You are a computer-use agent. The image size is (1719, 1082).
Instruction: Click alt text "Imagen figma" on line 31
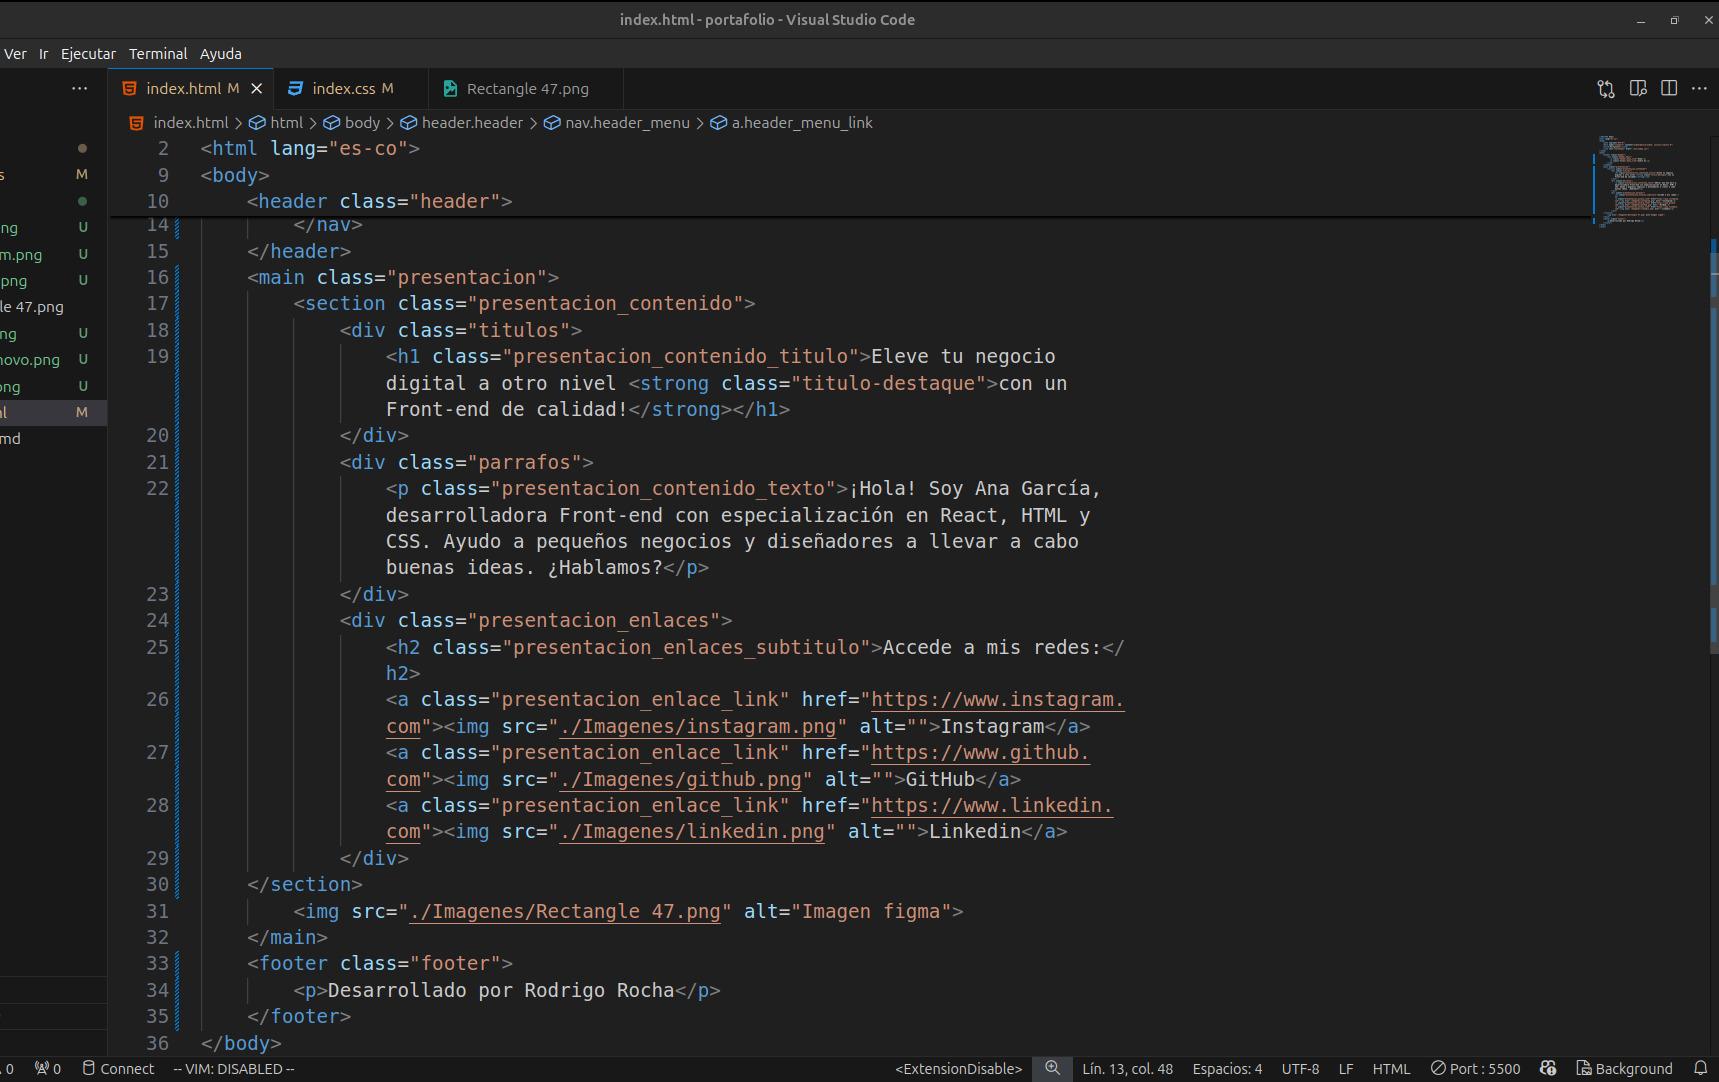[x=872, y=912]
